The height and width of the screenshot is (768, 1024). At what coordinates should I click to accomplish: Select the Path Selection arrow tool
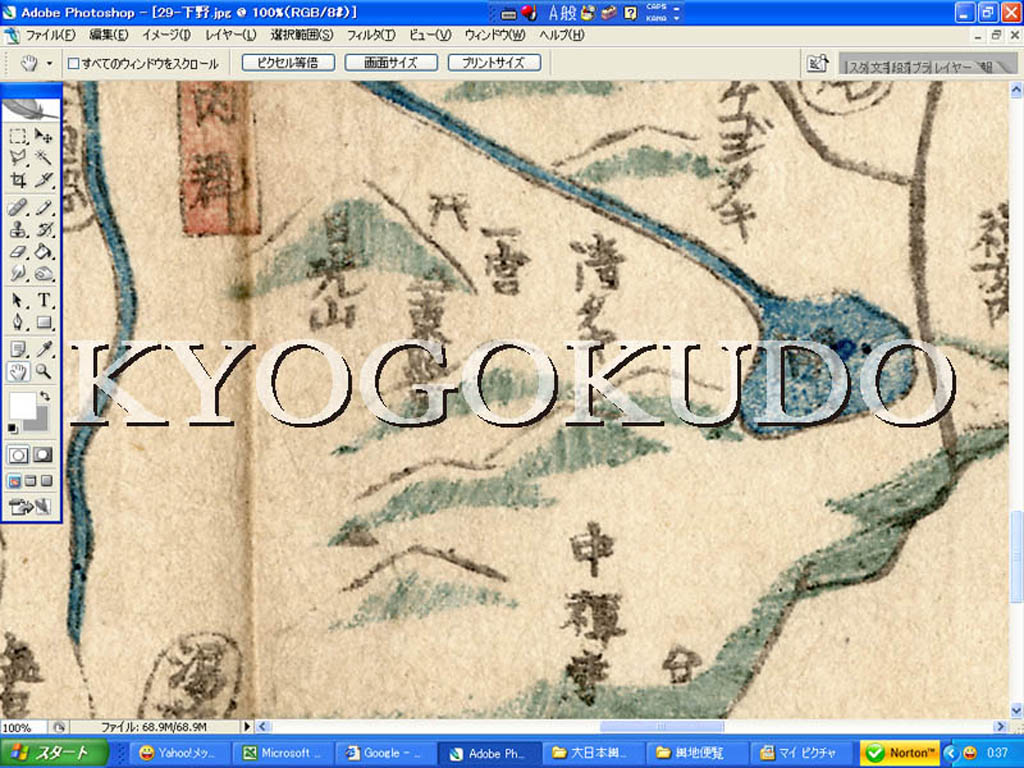18,300
